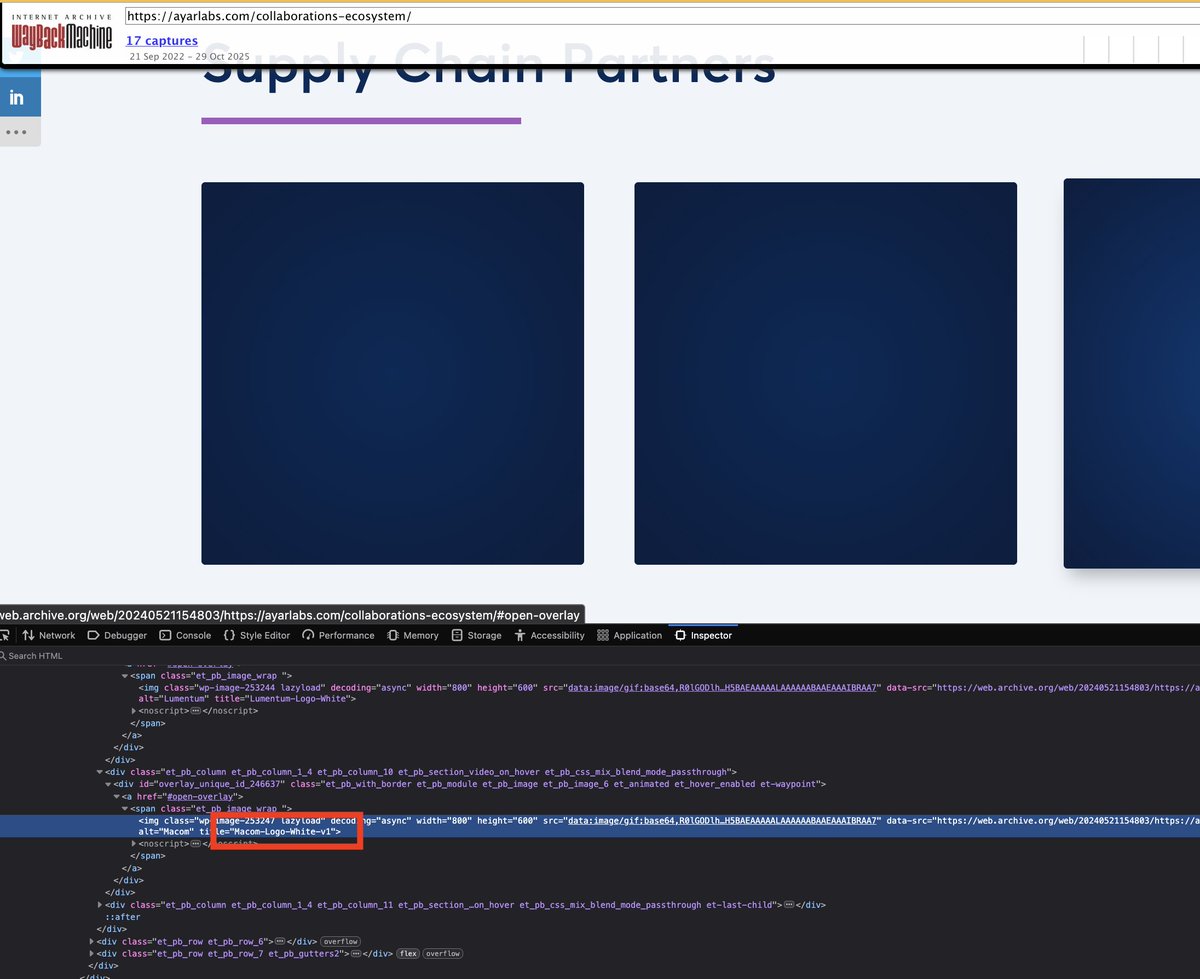
Task: Click the overflow badge on et_pb_row_7
Action: tap(442, 954)
